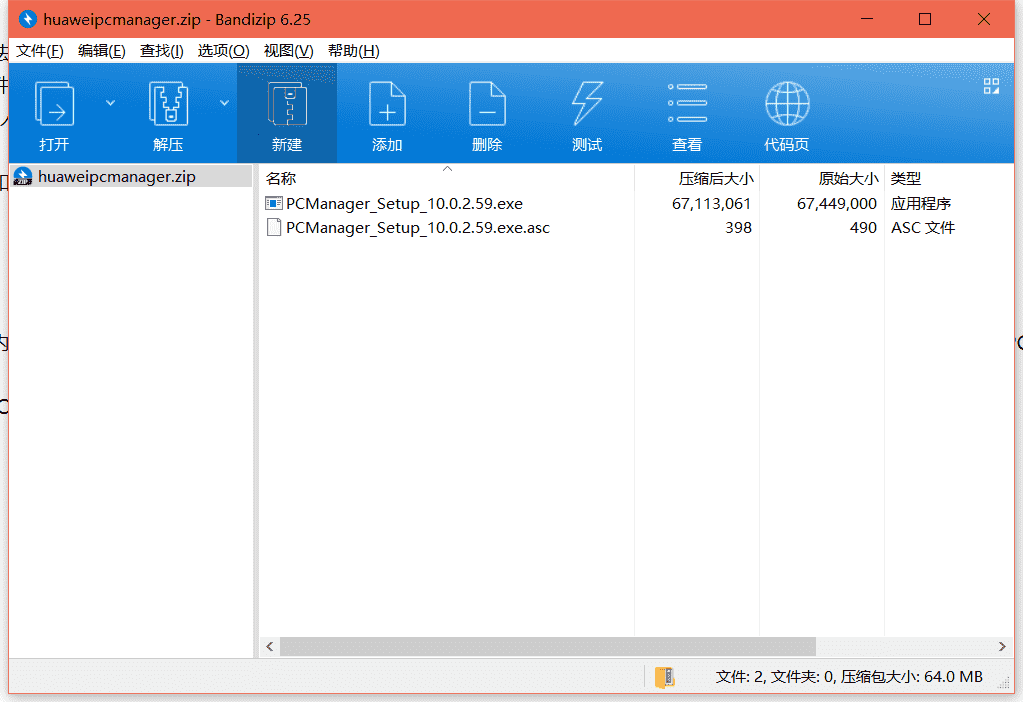Open the 查找(I) menu
The height and width of the screenshot is (702, 1023).
162,51
